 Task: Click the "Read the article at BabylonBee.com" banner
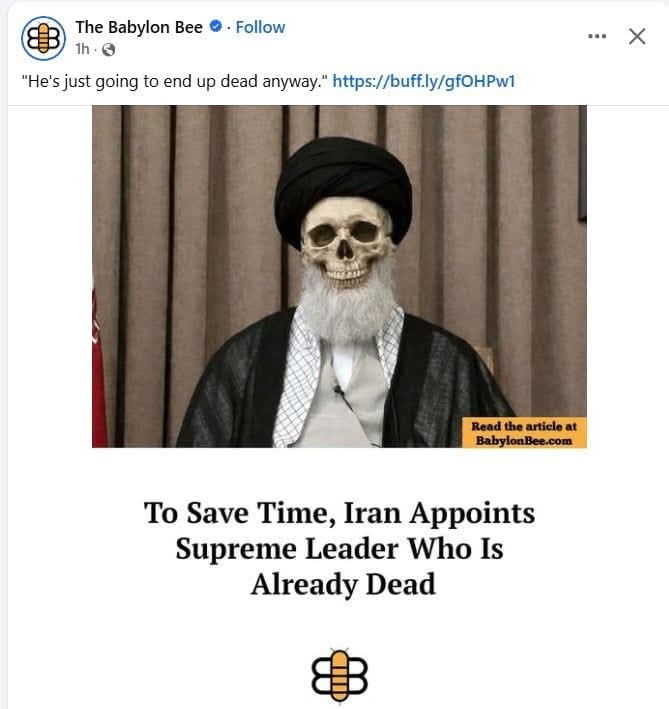pyautogui.click(x=524, y=433)
